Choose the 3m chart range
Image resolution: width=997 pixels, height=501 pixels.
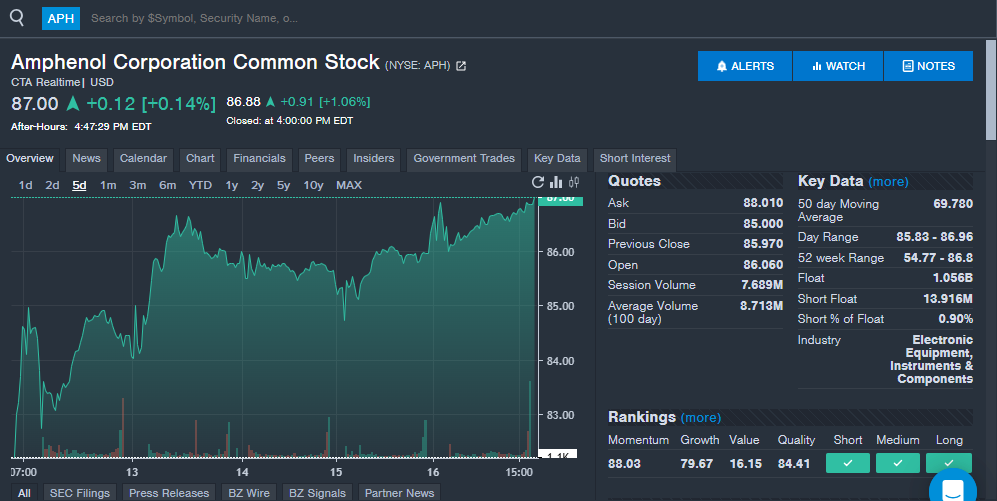coord(137,185)
